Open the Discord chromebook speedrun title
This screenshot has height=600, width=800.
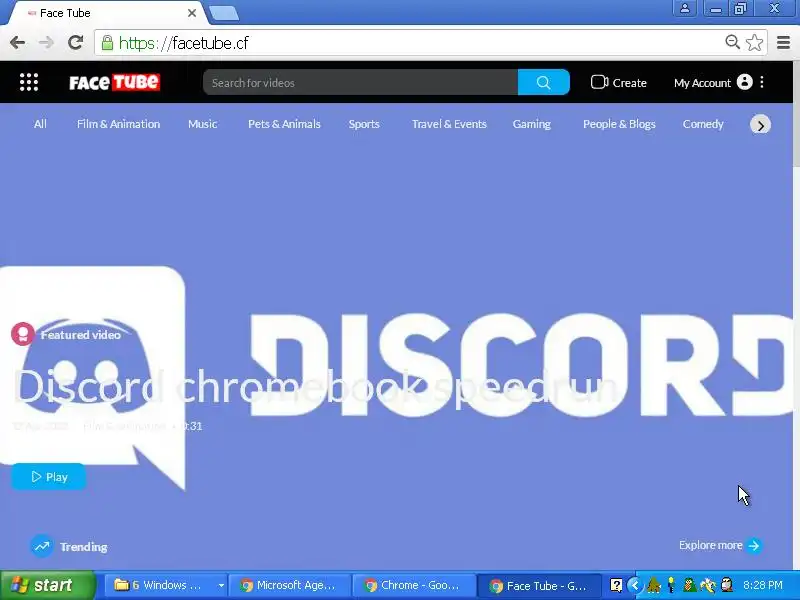(315, 386)
